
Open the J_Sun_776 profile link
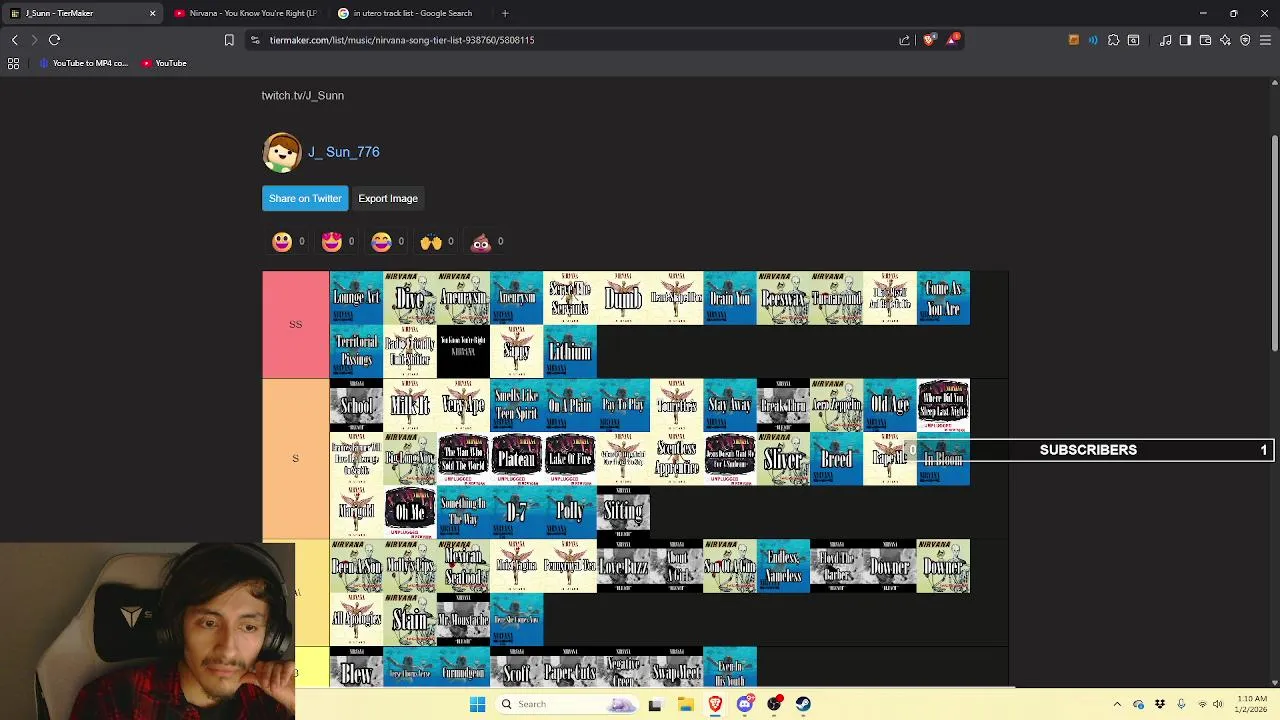coord(343,152)
